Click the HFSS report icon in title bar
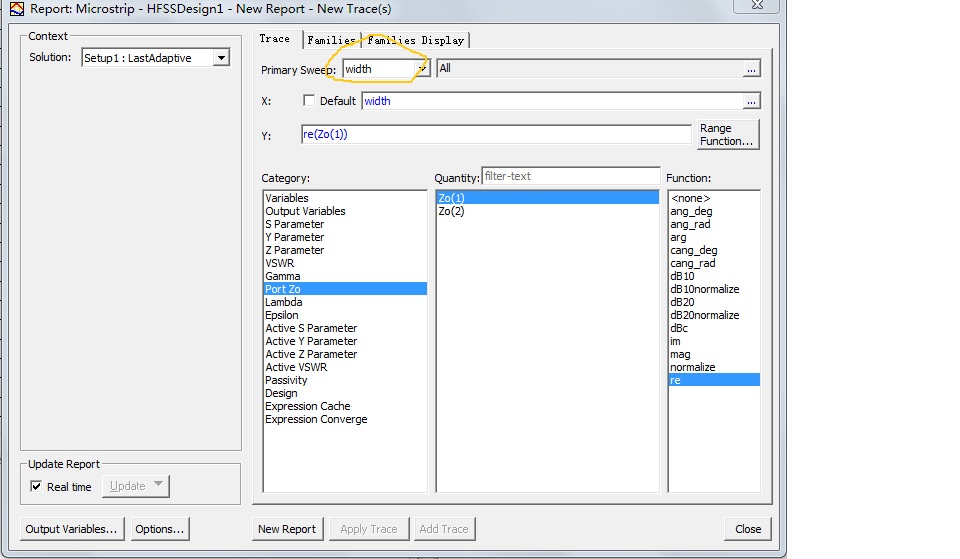 [x=17, y=9]
